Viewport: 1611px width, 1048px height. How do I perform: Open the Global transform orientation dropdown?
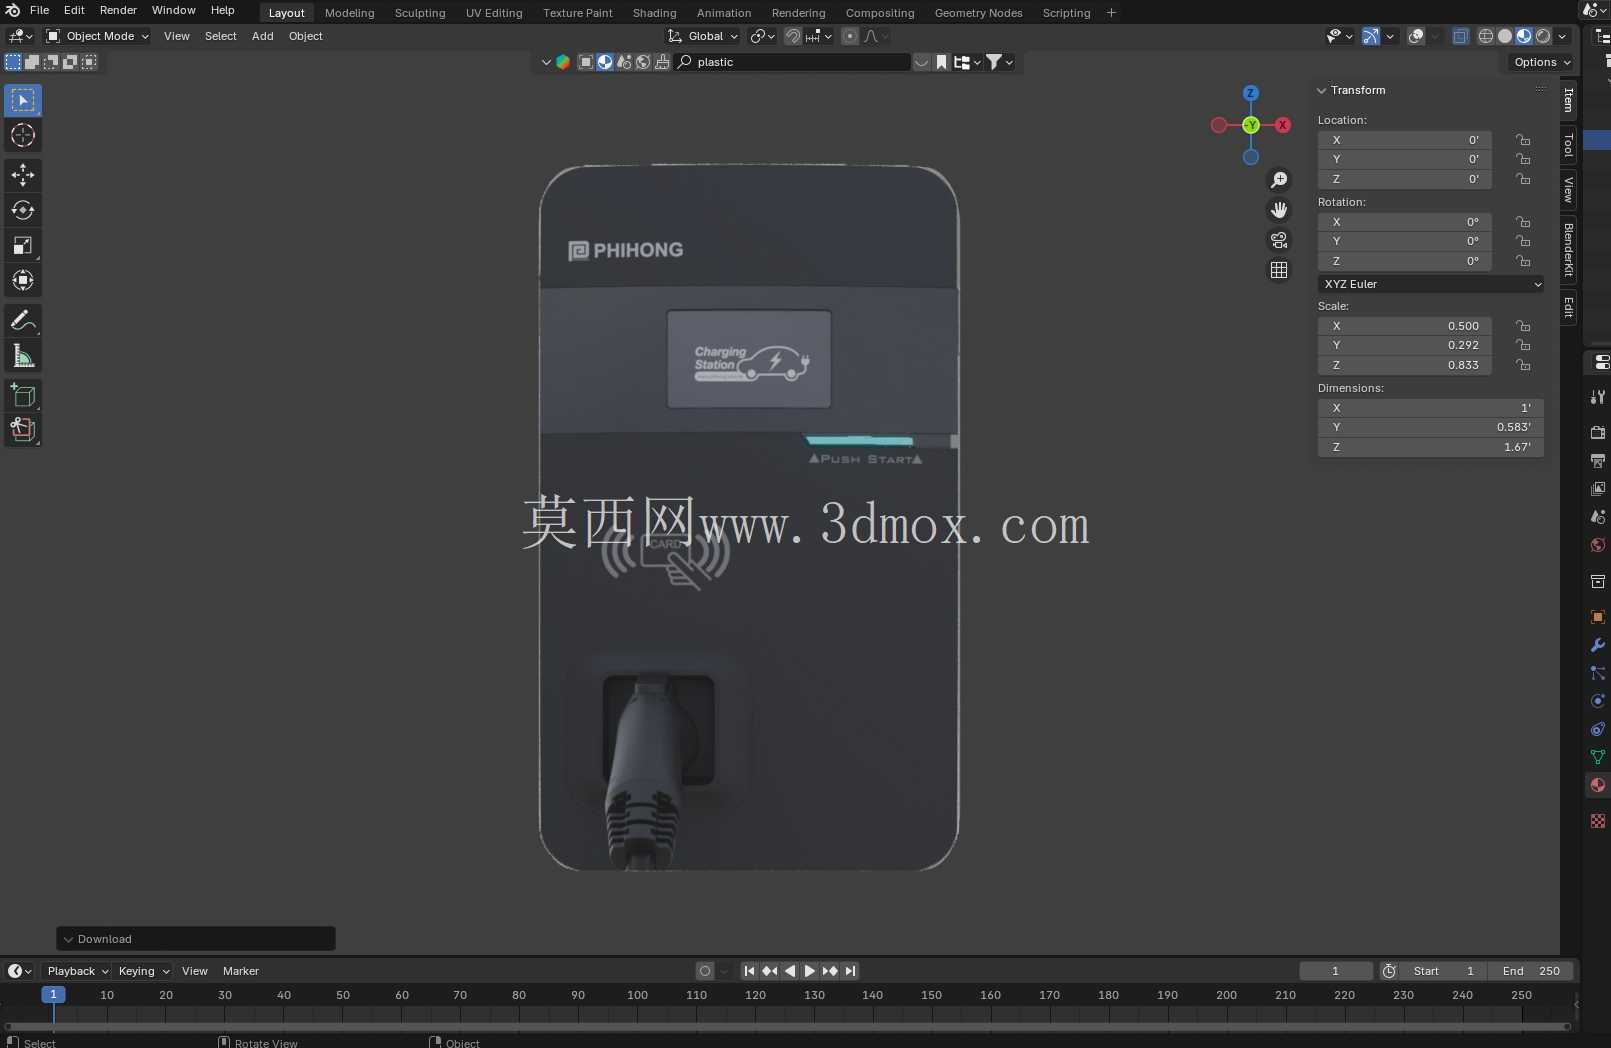tap(704, 36)
